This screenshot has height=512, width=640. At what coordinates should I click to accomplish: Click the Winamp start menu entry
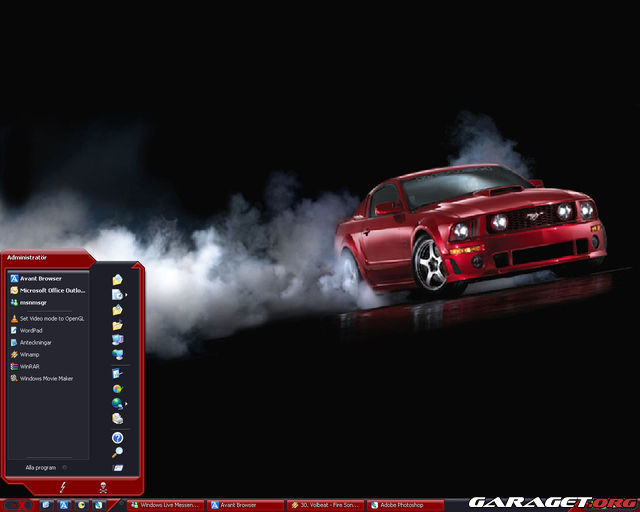pyautogui.click(x=29, y=354)
